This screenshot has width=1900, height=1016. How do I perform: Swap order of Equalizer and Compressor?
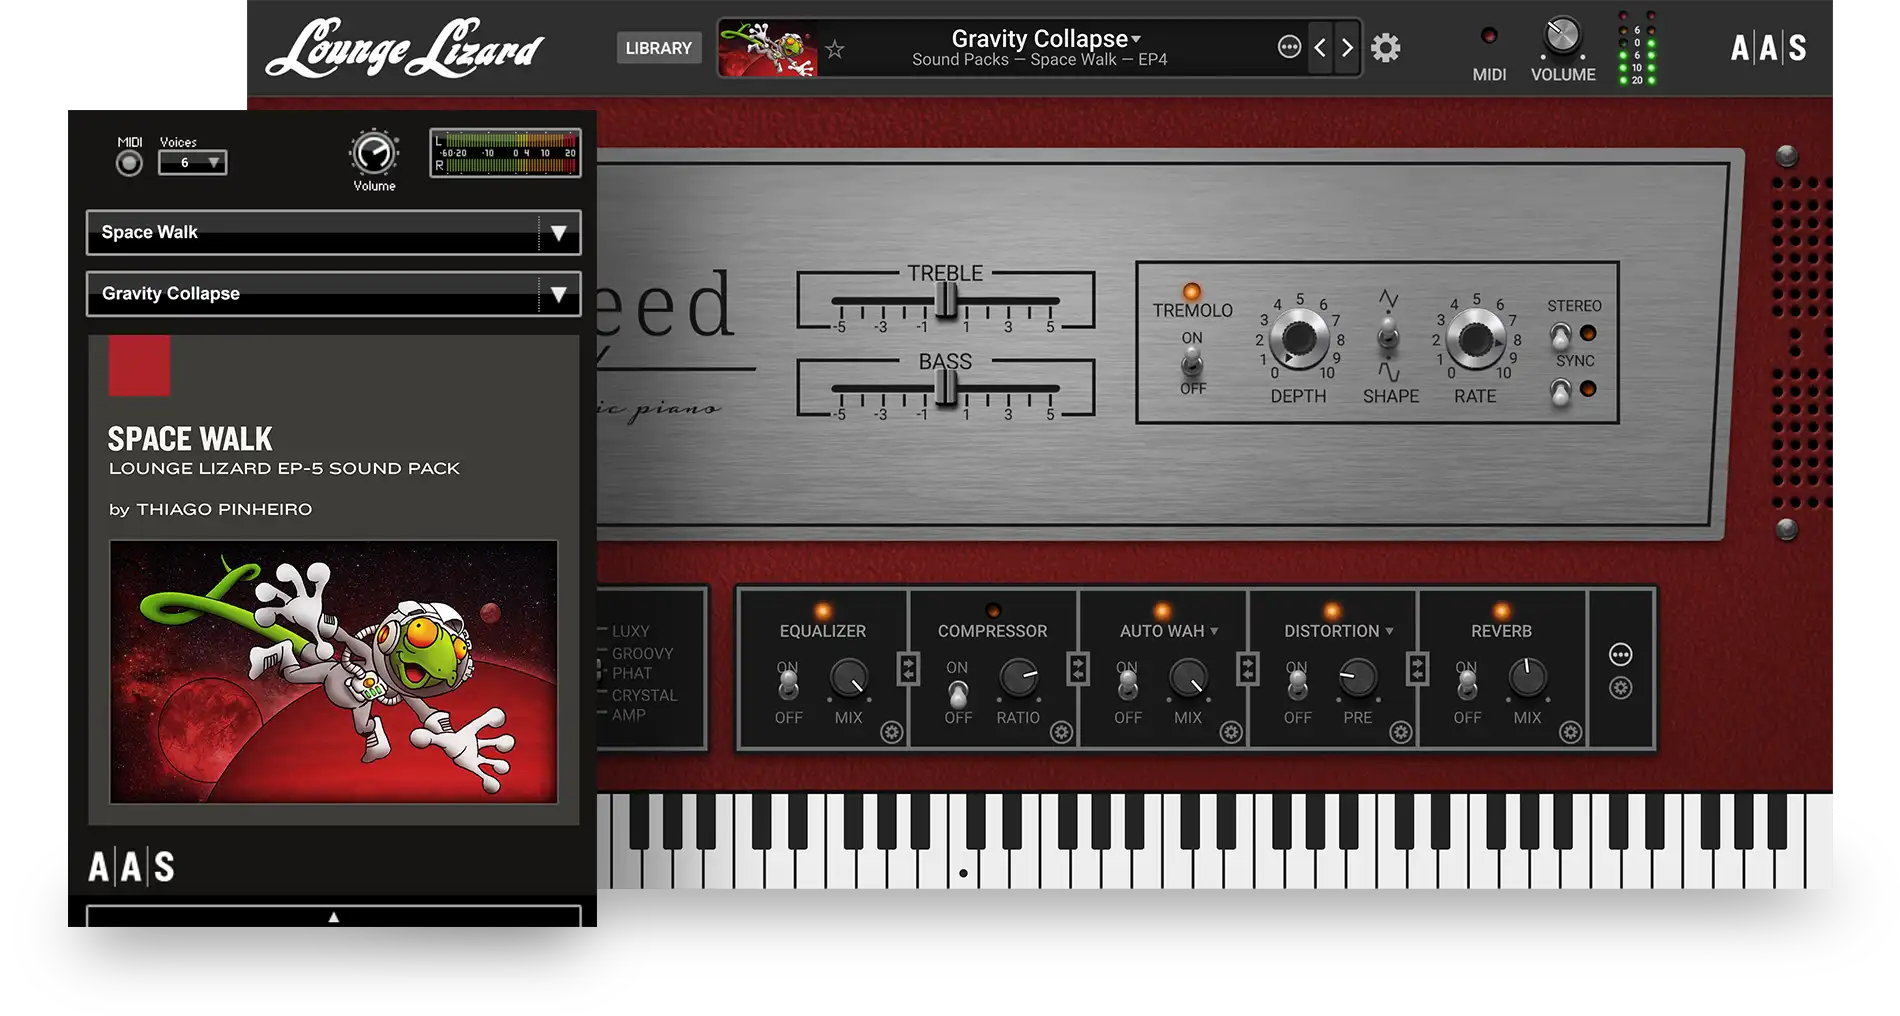point(908,668)
